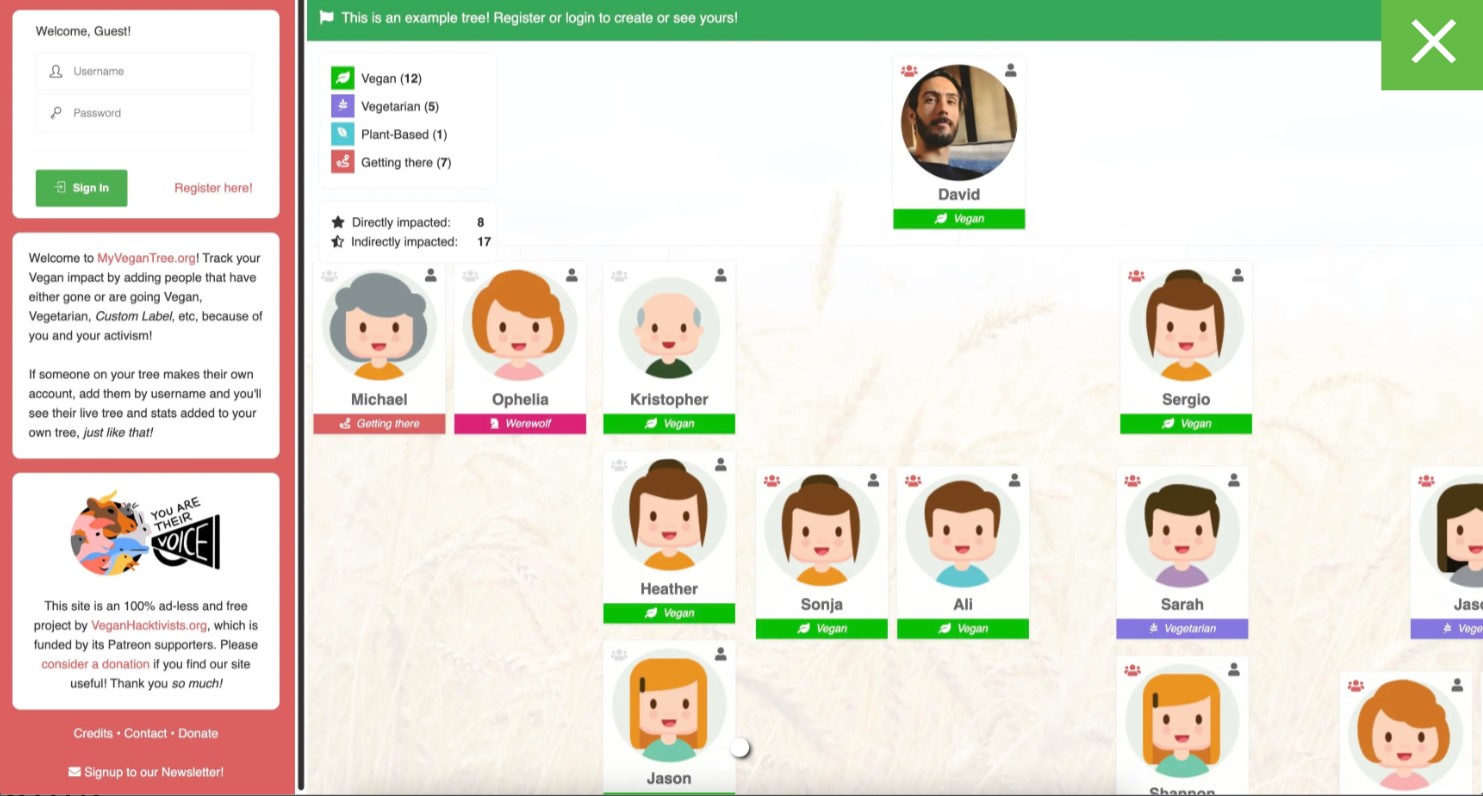Click Jason's avatar
This screenshot has height=796, width=1483.
(669, 706)
